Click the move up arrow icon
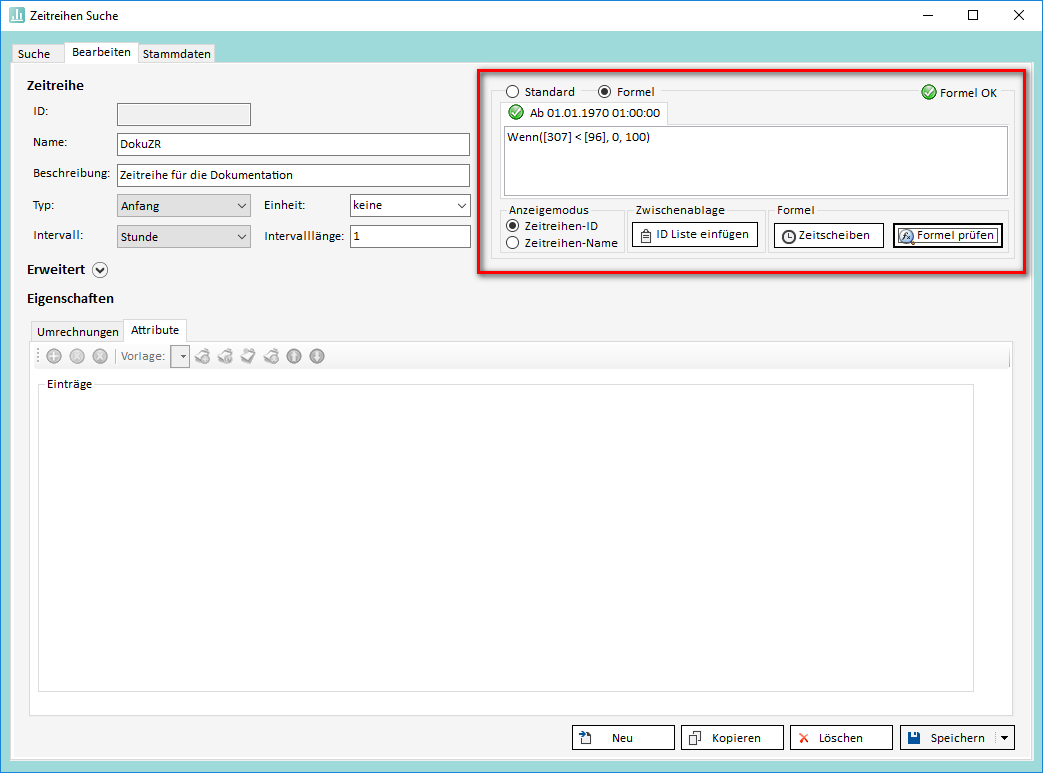The height and width of the screenshot is (773, 1043). 294,356
